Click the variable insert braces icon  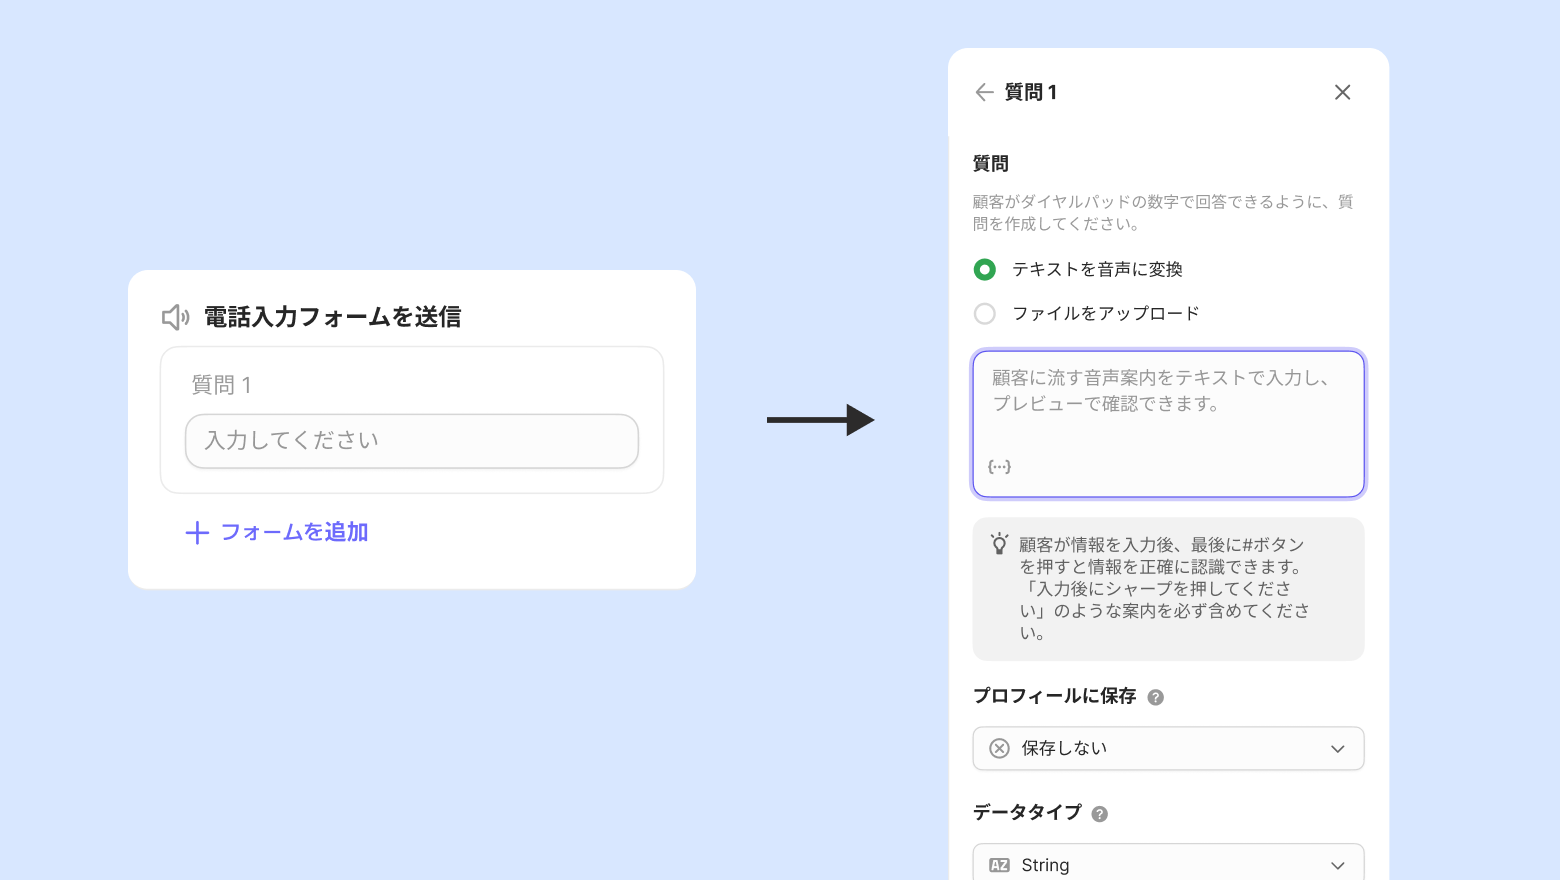tap(999, 466)
